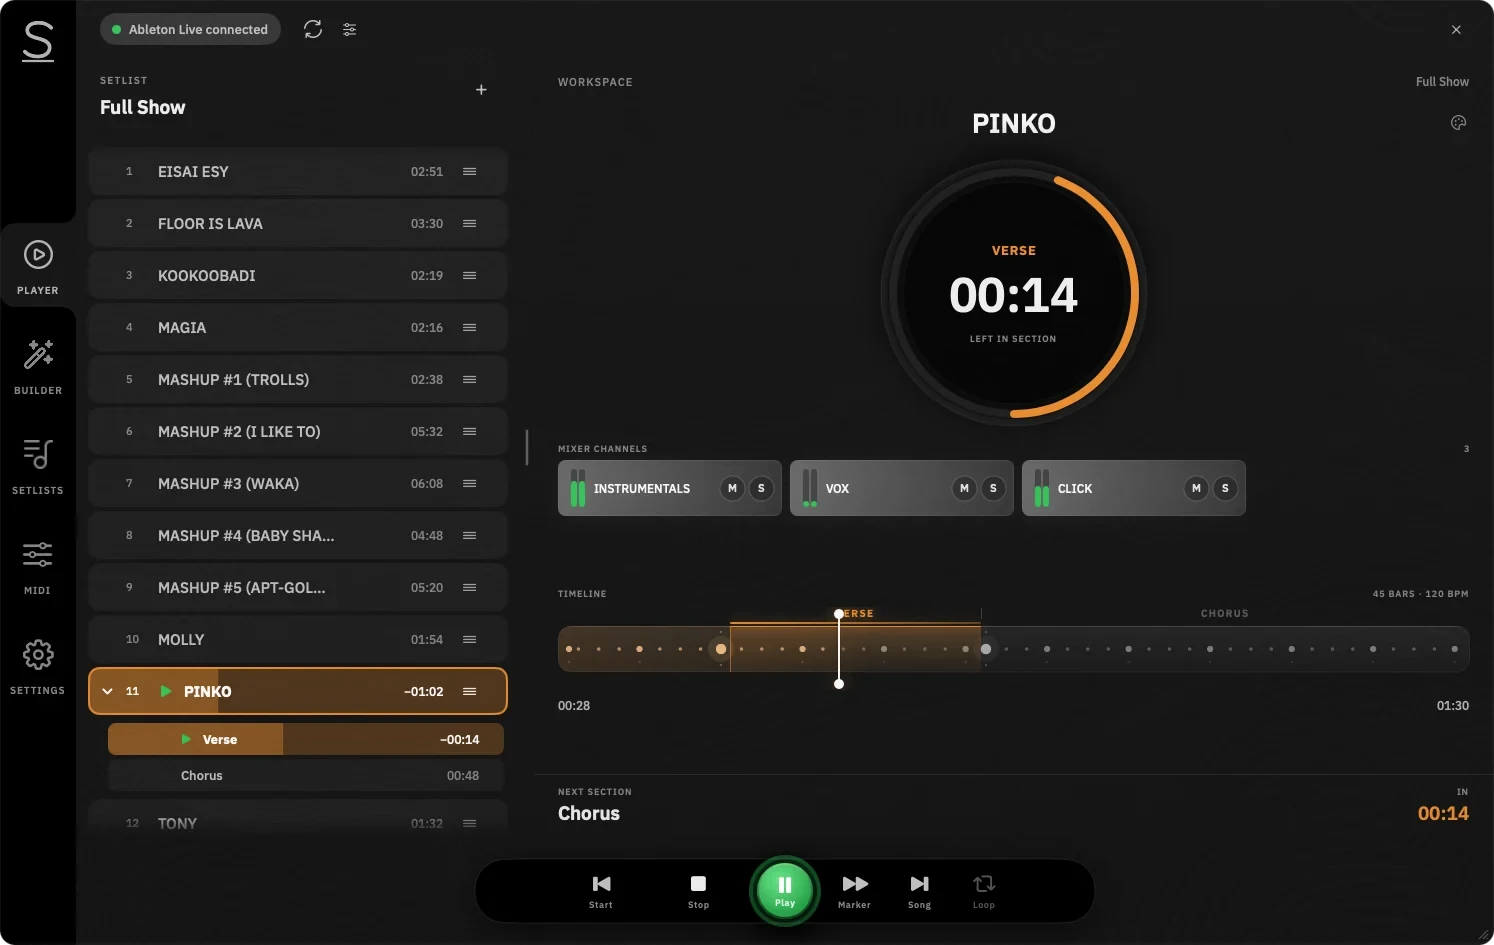Jump to the Chorus section row
Screen dimensions: 1494x945
coord(306,775)
